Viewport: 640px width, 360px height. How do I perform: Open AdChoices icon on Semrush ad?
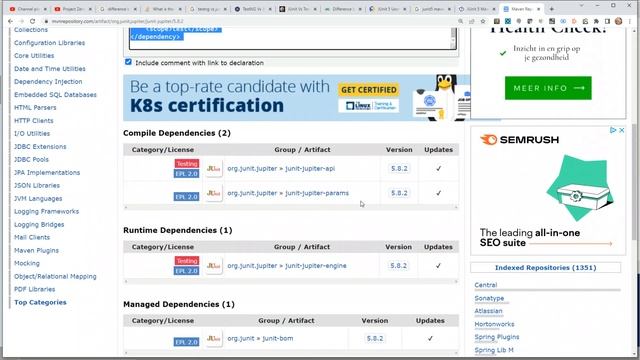click(x=613, y=130)
